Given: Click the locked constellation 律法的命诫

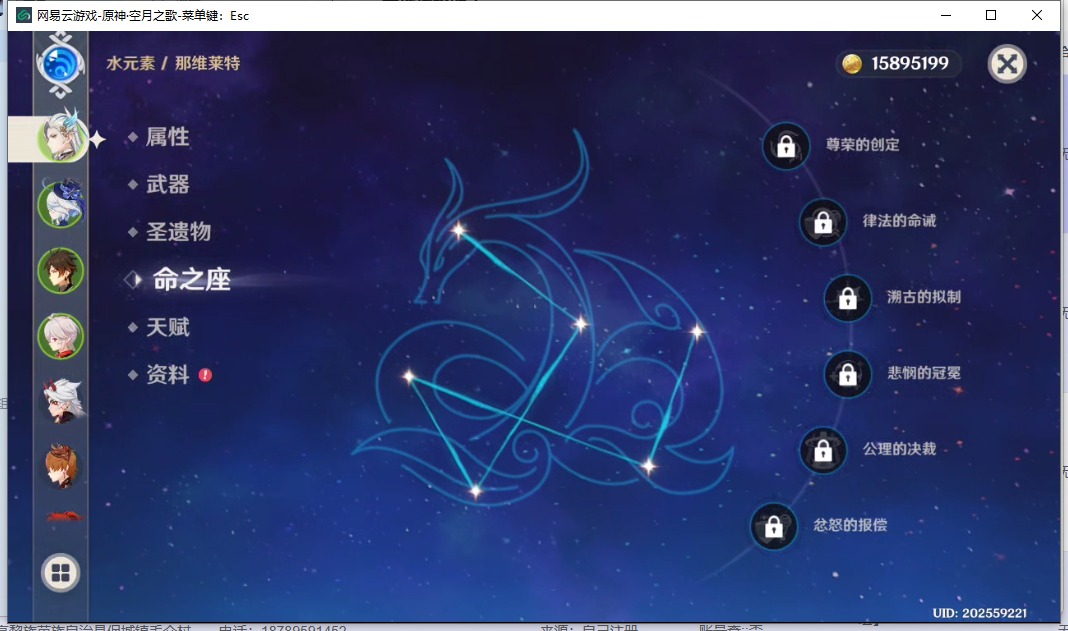Looking at the screenshot, I should tap(823, 222).
